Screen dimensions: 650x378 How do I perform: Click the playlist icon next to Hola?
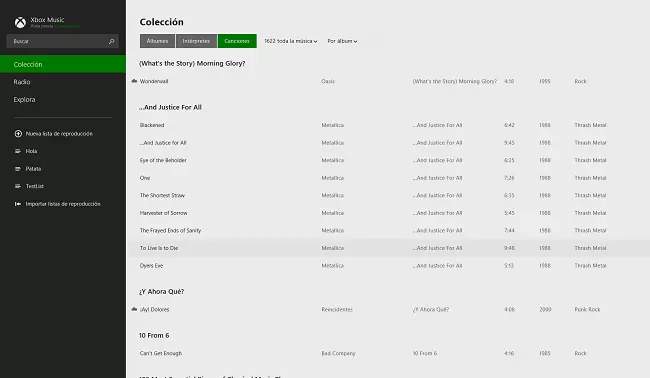click(18, 151)
